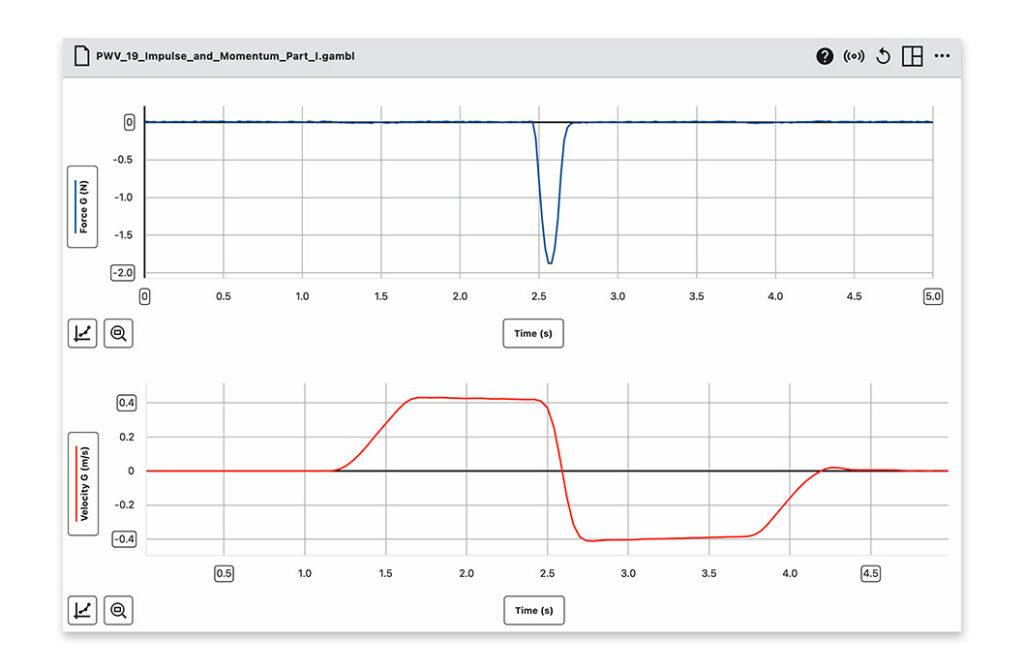Click the 2.0 tick label on Velocity time axis

pyautogui.click(x=466, y=573)
